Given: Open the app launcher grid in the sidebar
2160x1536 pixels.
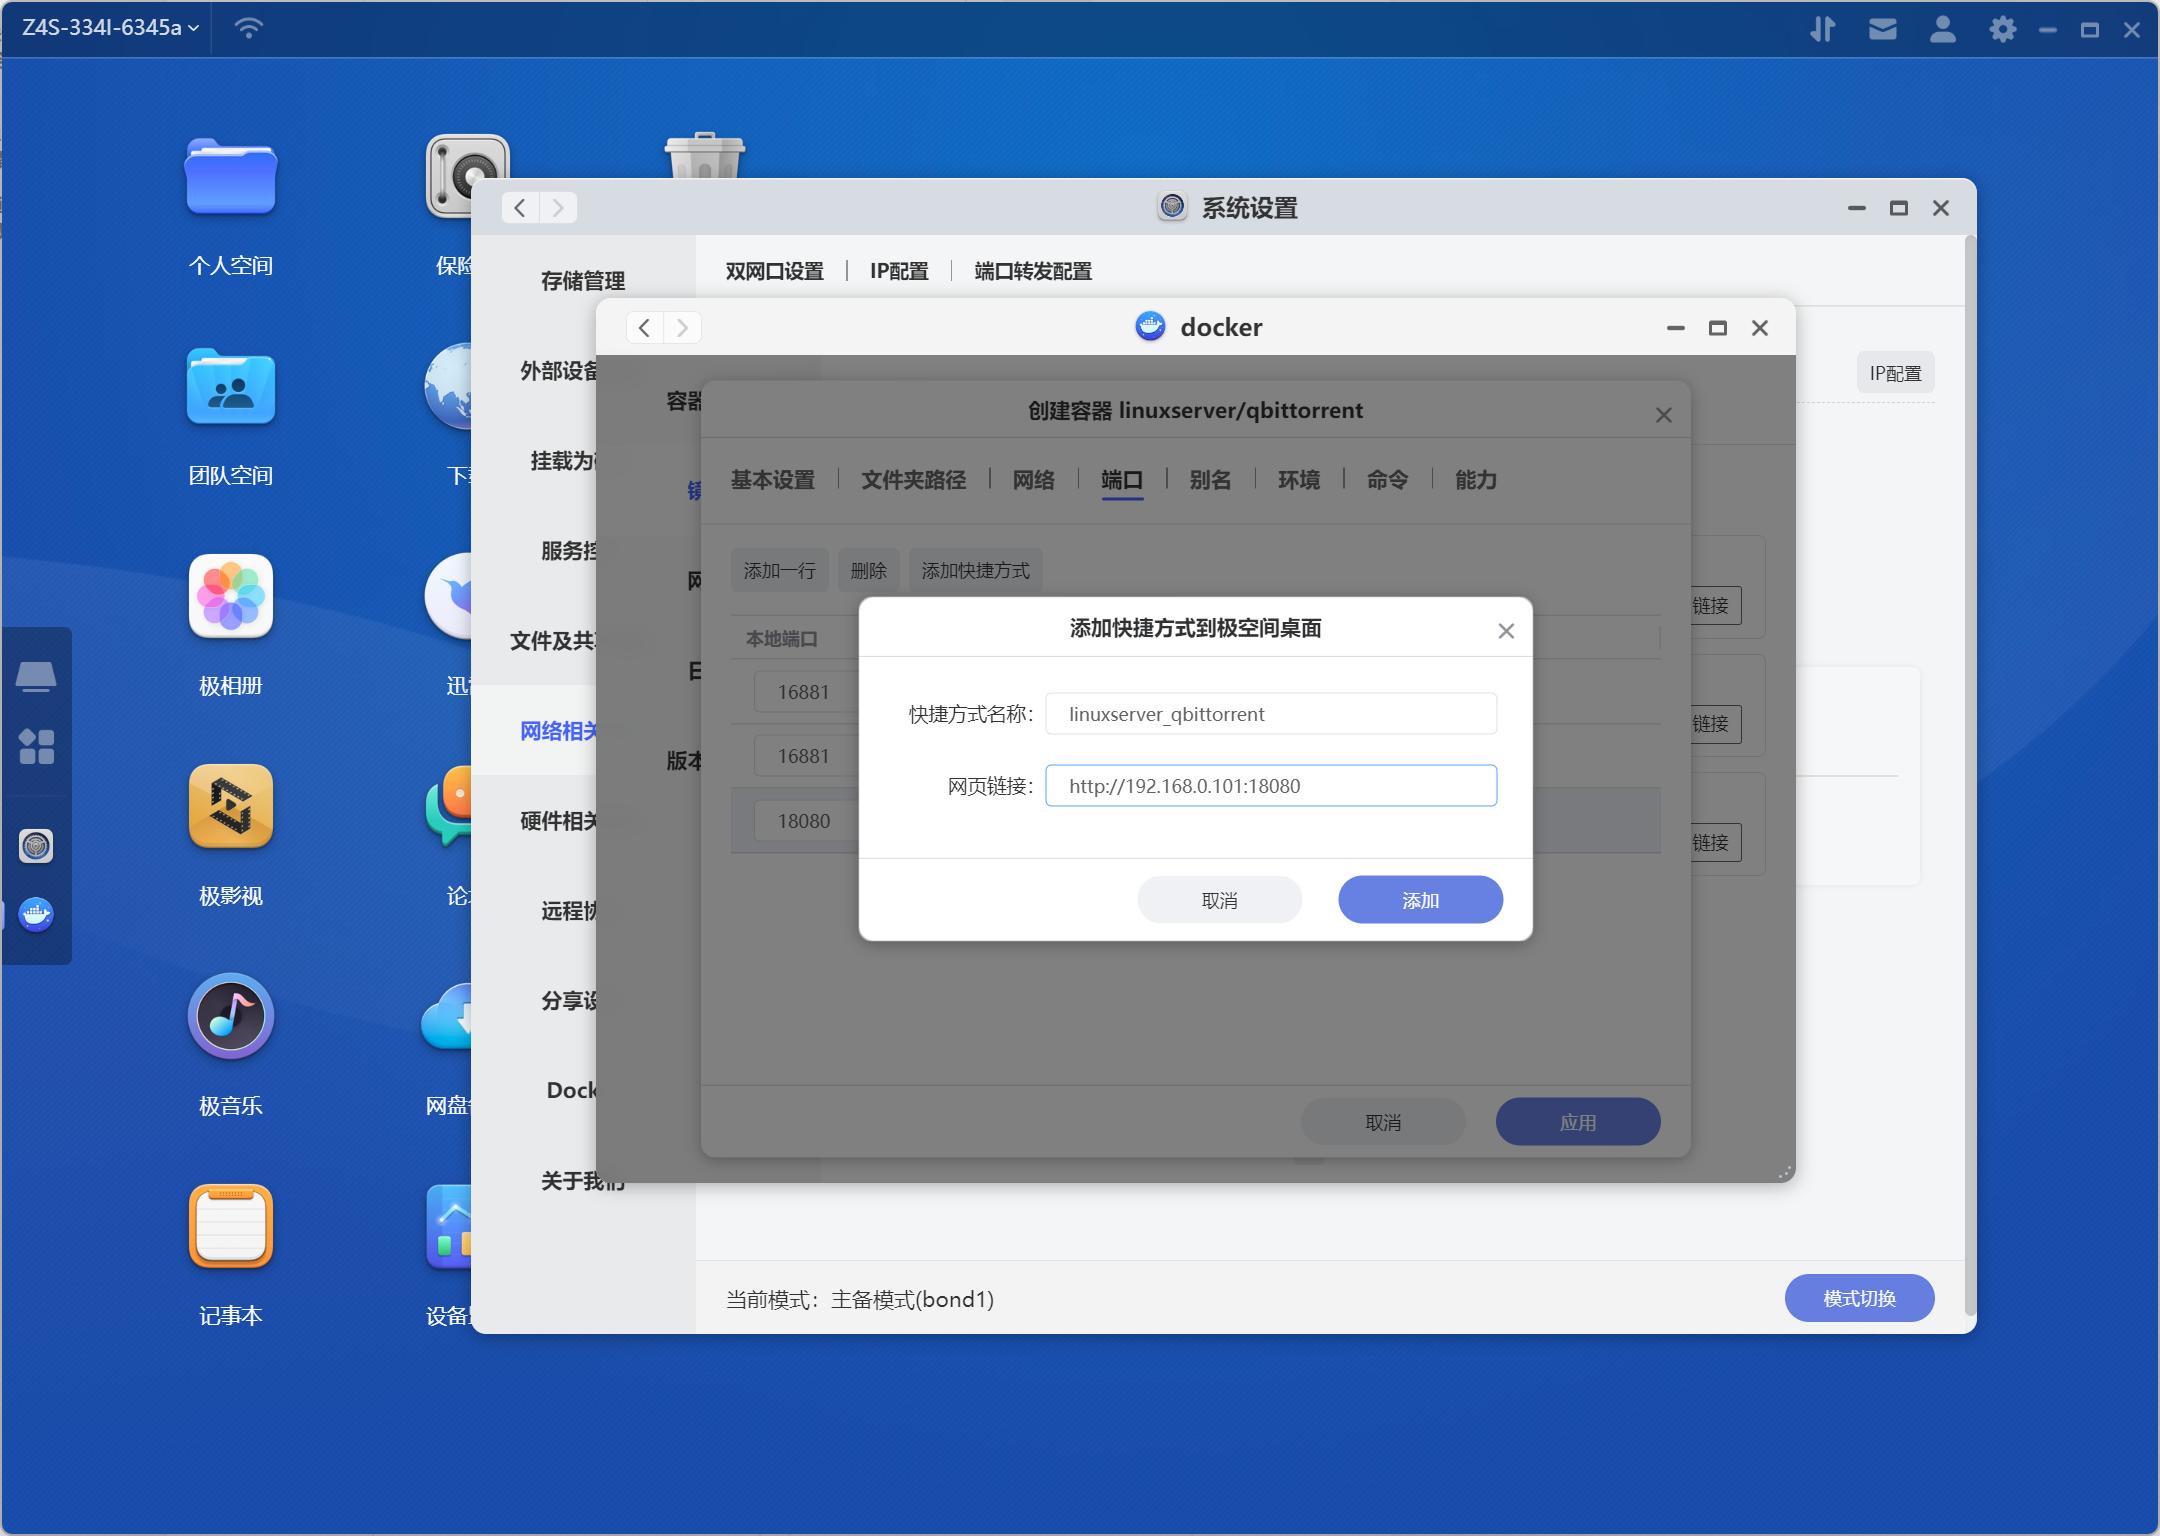Looking at the screenshot, I should pos(38,745).
